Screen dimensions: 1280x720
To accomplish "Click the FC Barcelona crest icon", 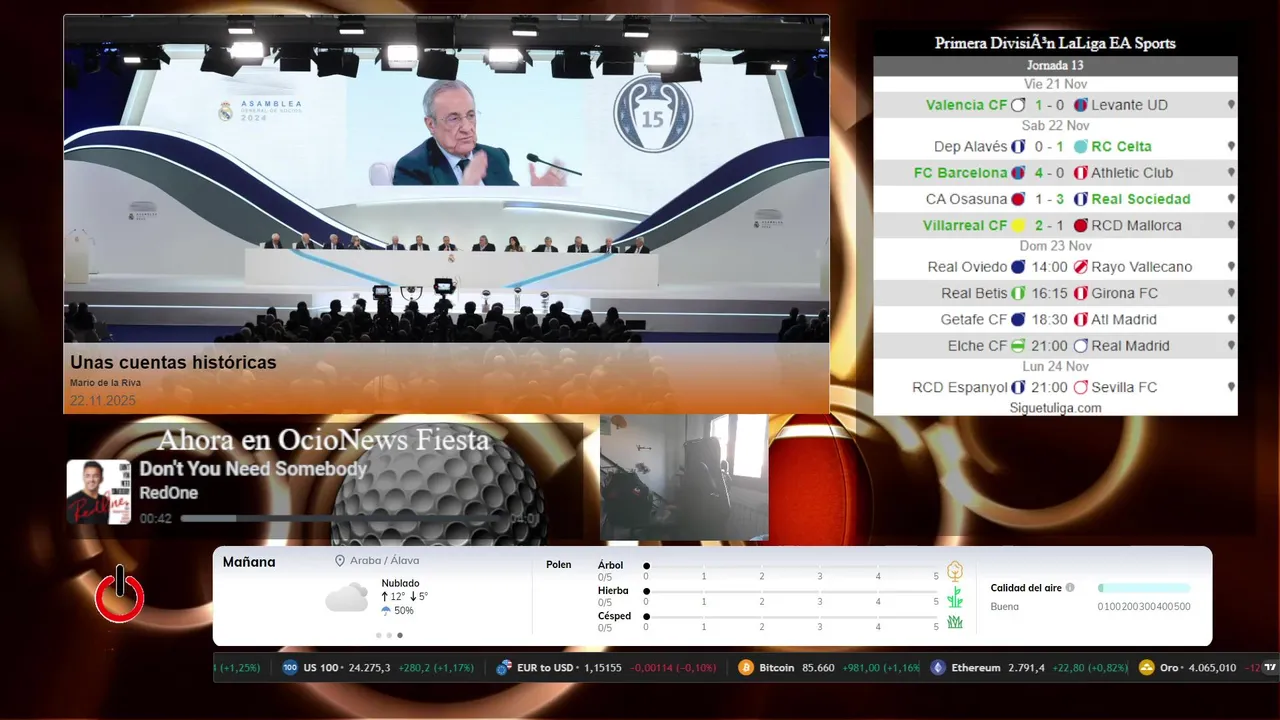I will [x=1018, y=173].
